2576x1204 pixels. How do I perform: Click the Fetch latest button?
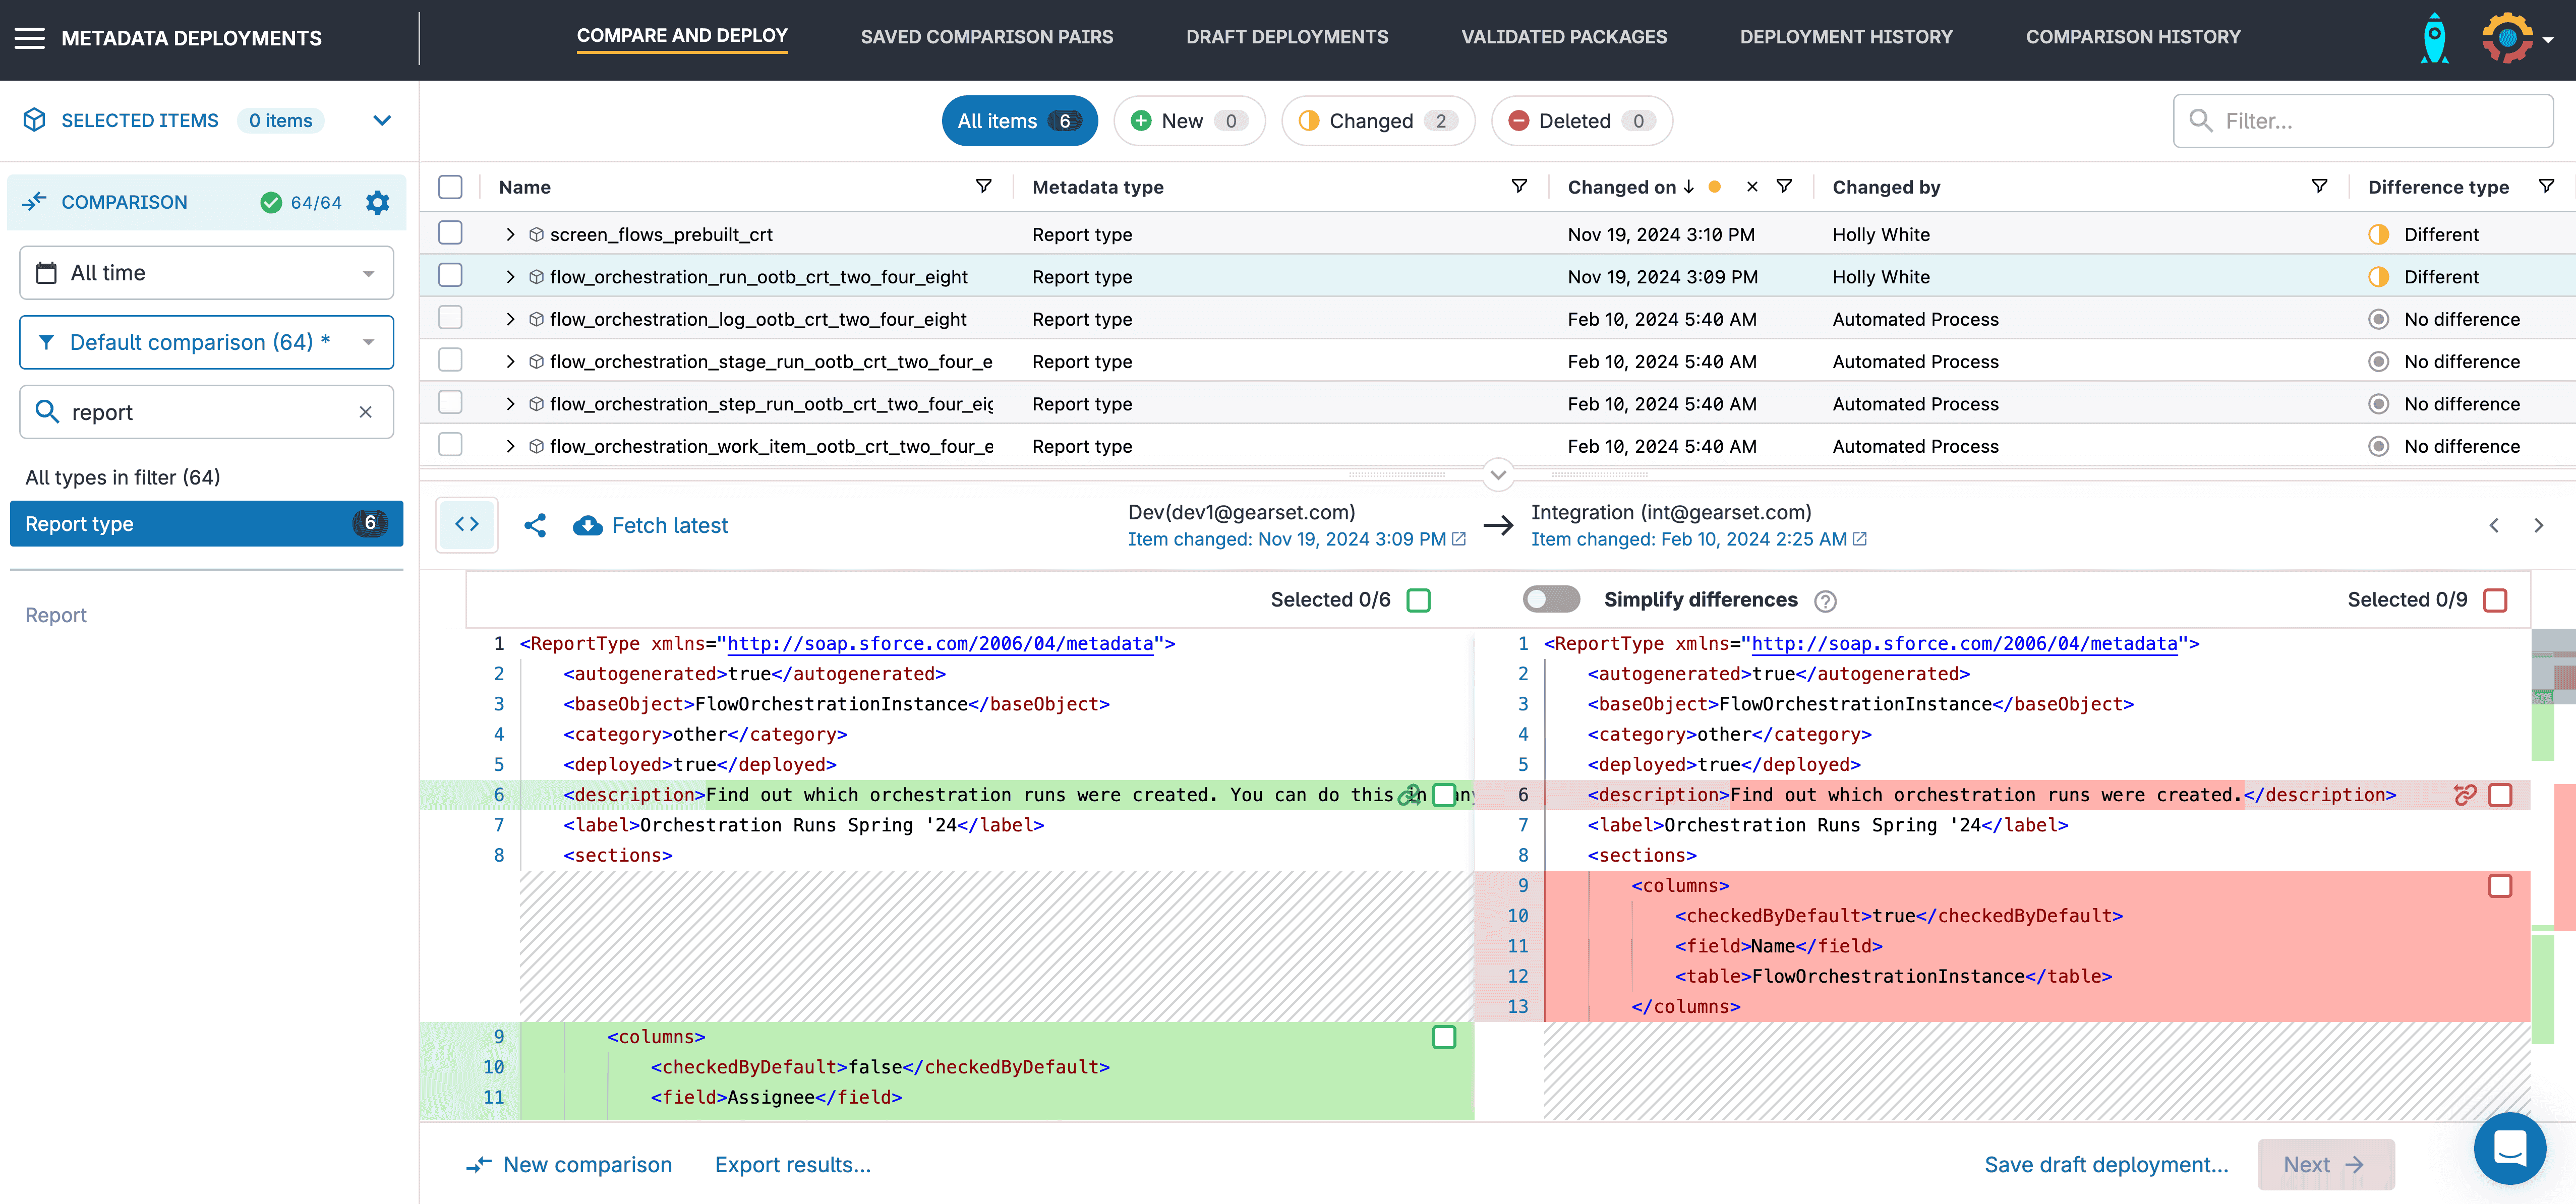click(651, 525)
